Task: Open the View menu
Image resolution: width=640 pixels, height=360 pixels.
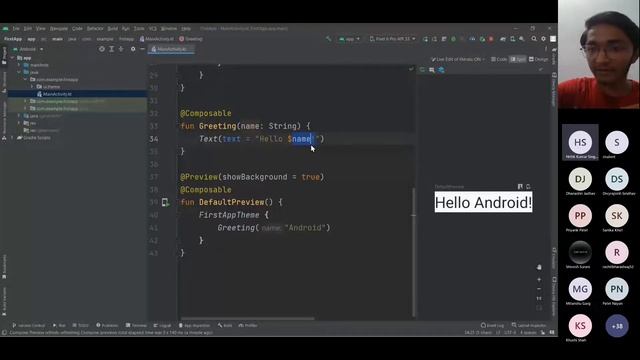Action: (41, 29)
